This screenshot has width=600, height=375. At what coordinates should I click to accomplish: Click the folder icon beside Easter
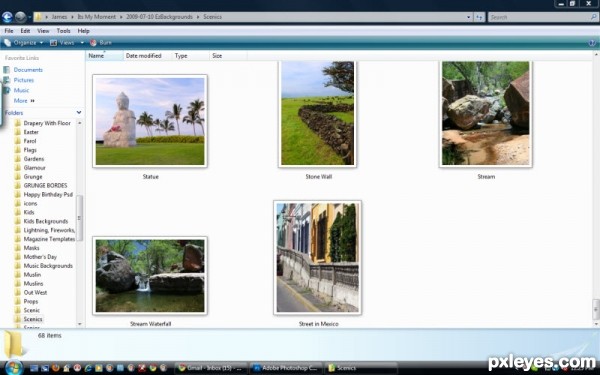(18, 132)
